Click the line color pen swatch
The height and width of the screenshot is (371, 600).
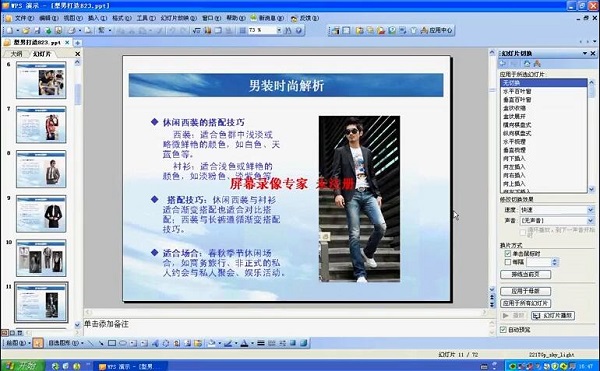click(x=228, y=343)
